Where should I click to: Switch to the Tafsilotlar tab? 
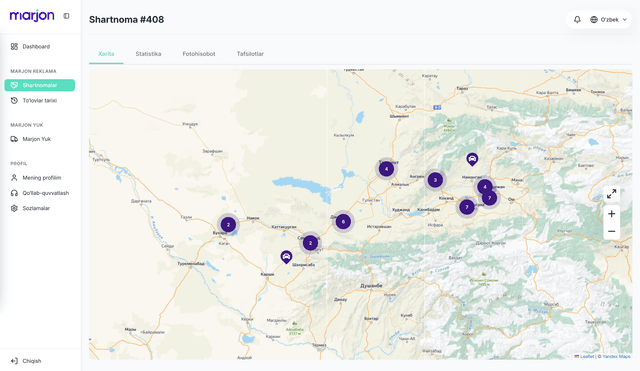coord(250,54)
